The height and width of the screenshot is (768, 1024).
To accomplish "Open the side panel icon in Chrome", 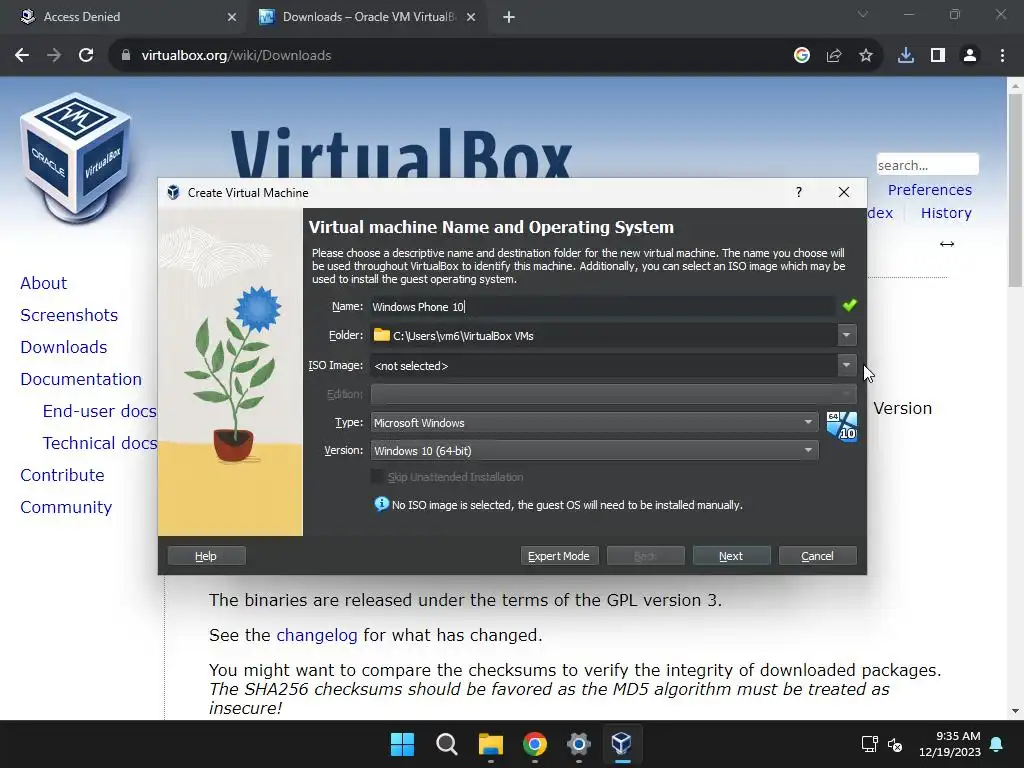I will [x=938, y=56].
